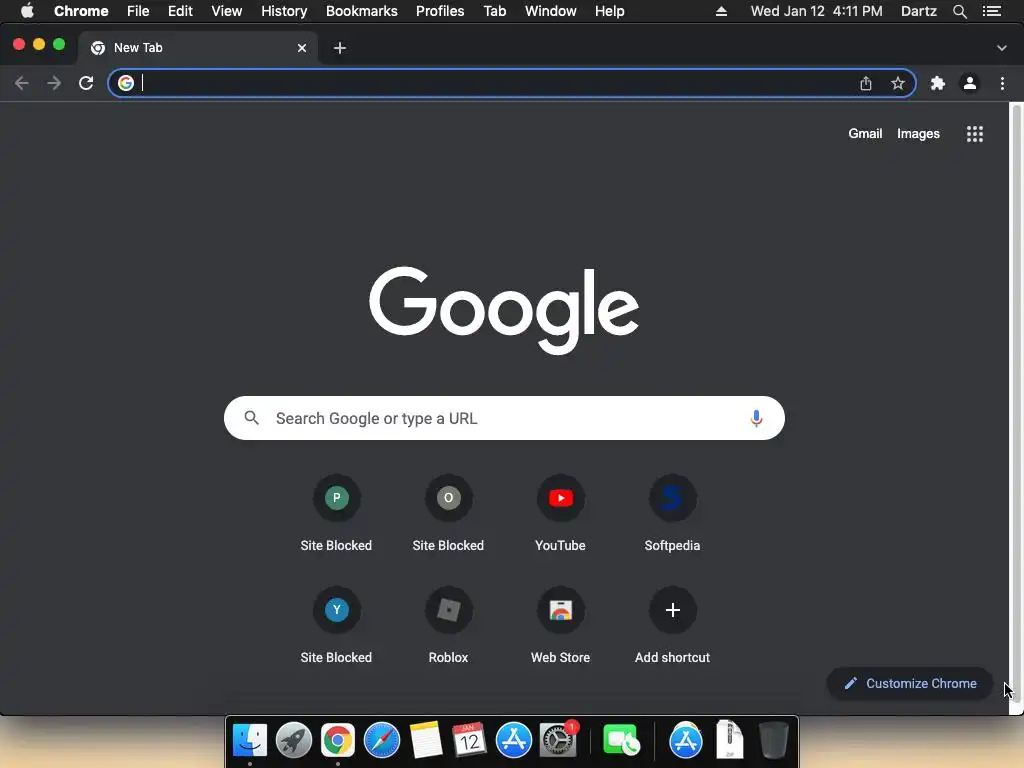Image resolution: width=1024 pixels, height=768 pixels.
Task: Expand the tab search chevron
Action: click(1002, 48)
